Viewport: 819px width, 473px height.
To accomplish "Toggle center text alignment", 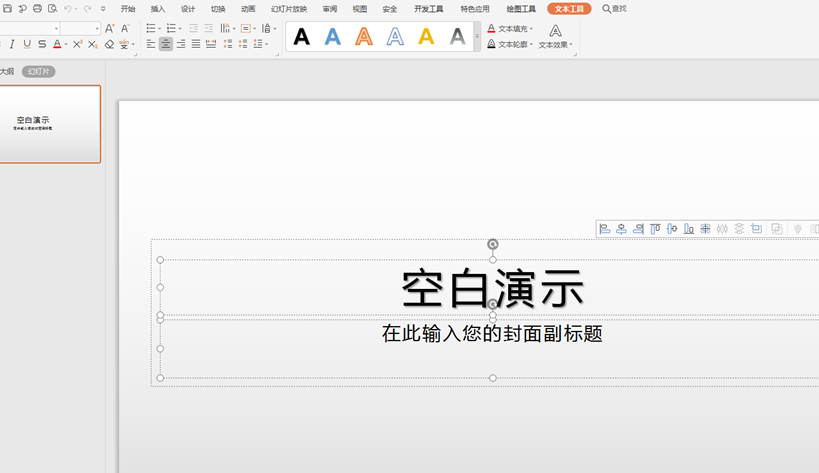I will pos(166,44).
